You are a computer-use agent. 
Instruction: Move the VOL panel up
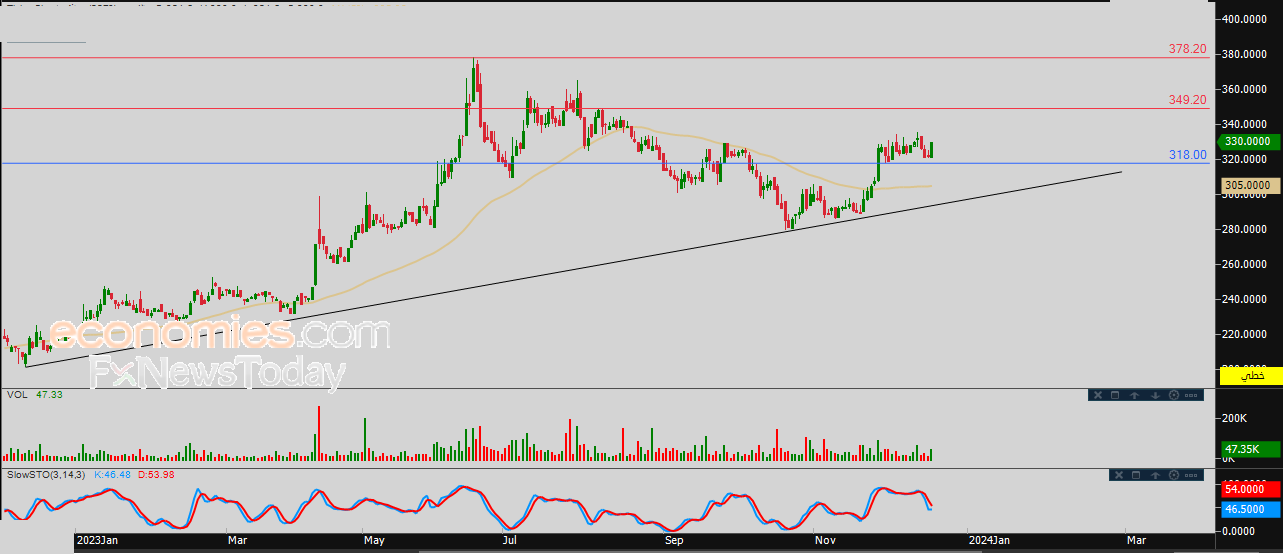[1134, 395]
